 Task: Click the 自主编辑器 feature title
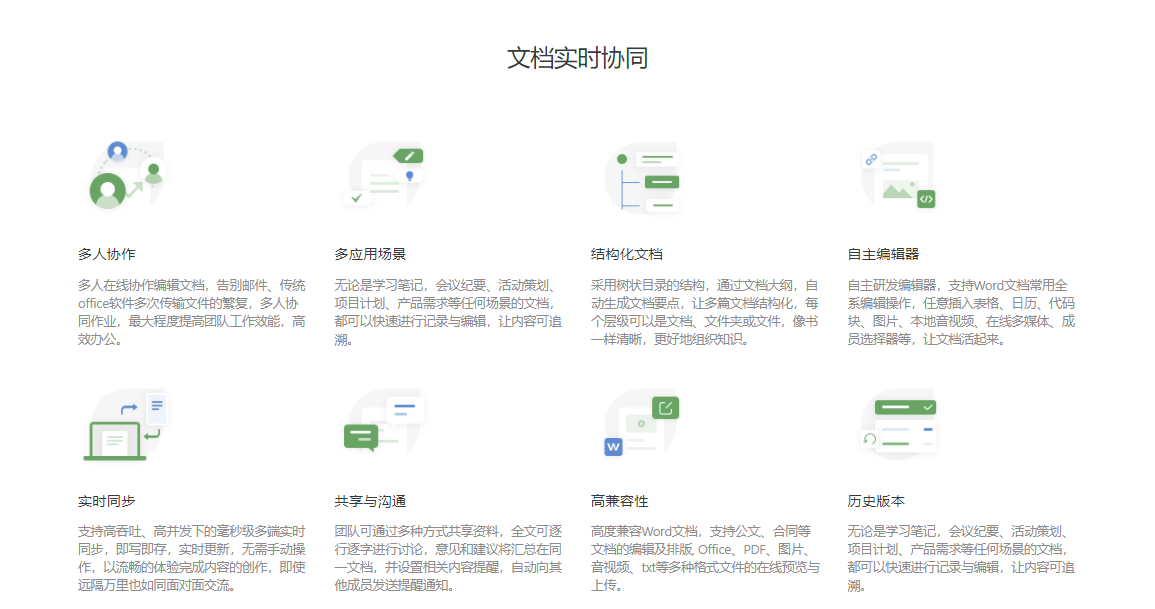[x=883, y=254]
